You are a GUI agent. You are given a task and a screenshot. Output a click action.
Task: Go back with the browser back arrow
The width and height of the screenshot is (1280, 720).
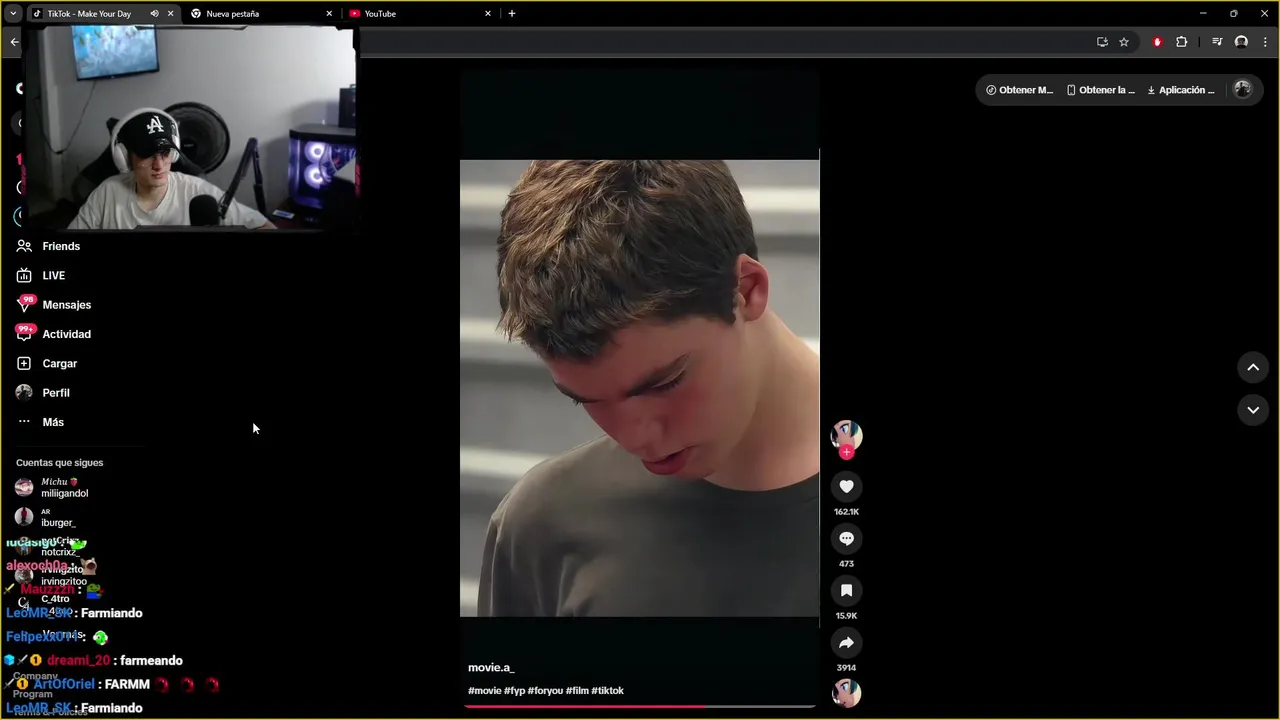14,42
